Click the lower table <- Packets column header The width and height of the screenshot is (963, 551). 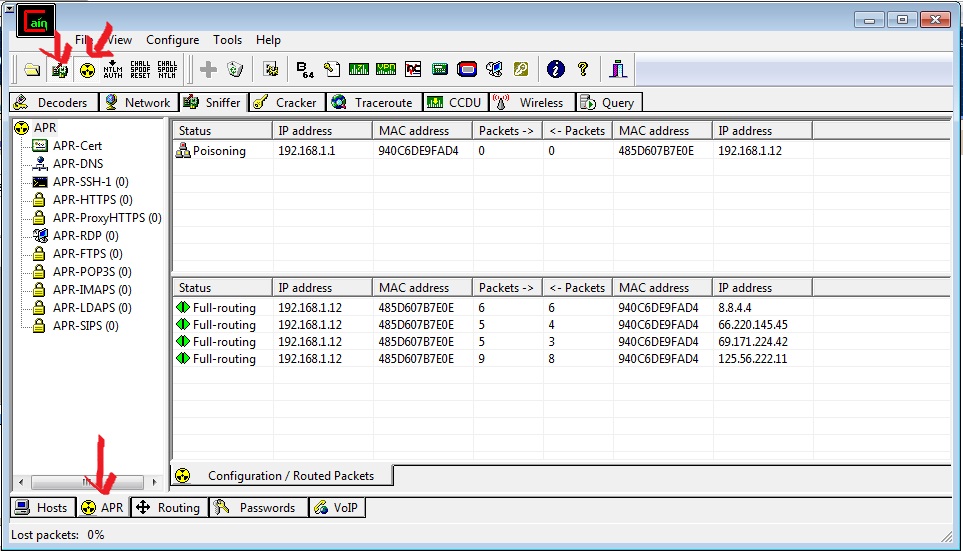click(x=577, y=288)
